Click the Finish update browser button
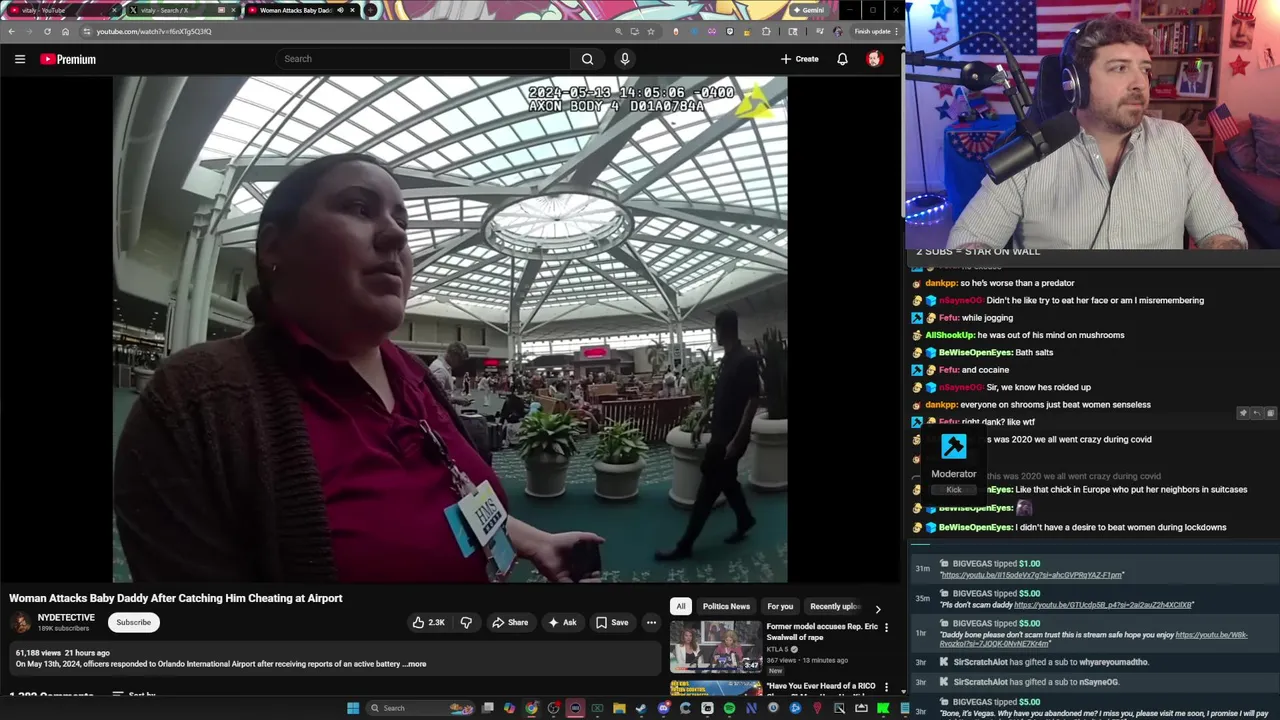 click(874, 31)
